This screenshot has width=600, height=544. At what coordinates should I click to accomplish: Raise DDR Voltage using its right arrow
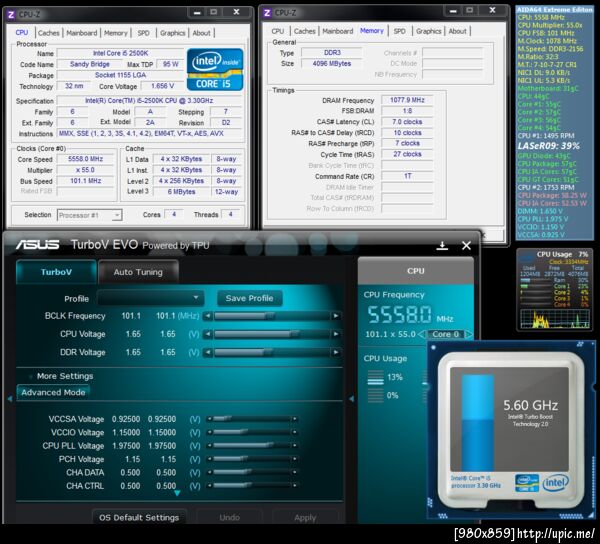point(336,352)
